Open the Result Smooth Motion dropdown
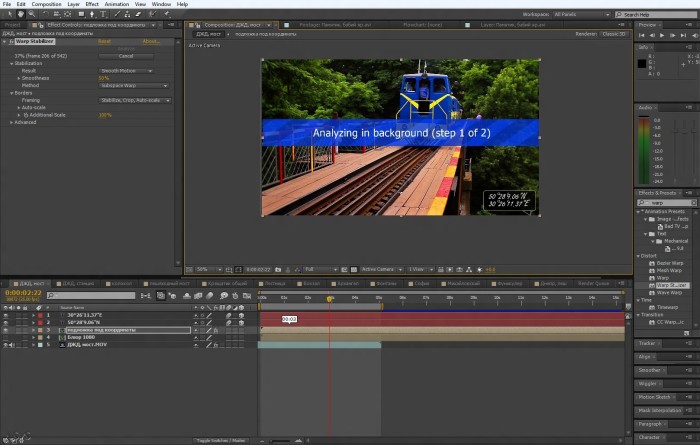700x445 pixels. 126,71
